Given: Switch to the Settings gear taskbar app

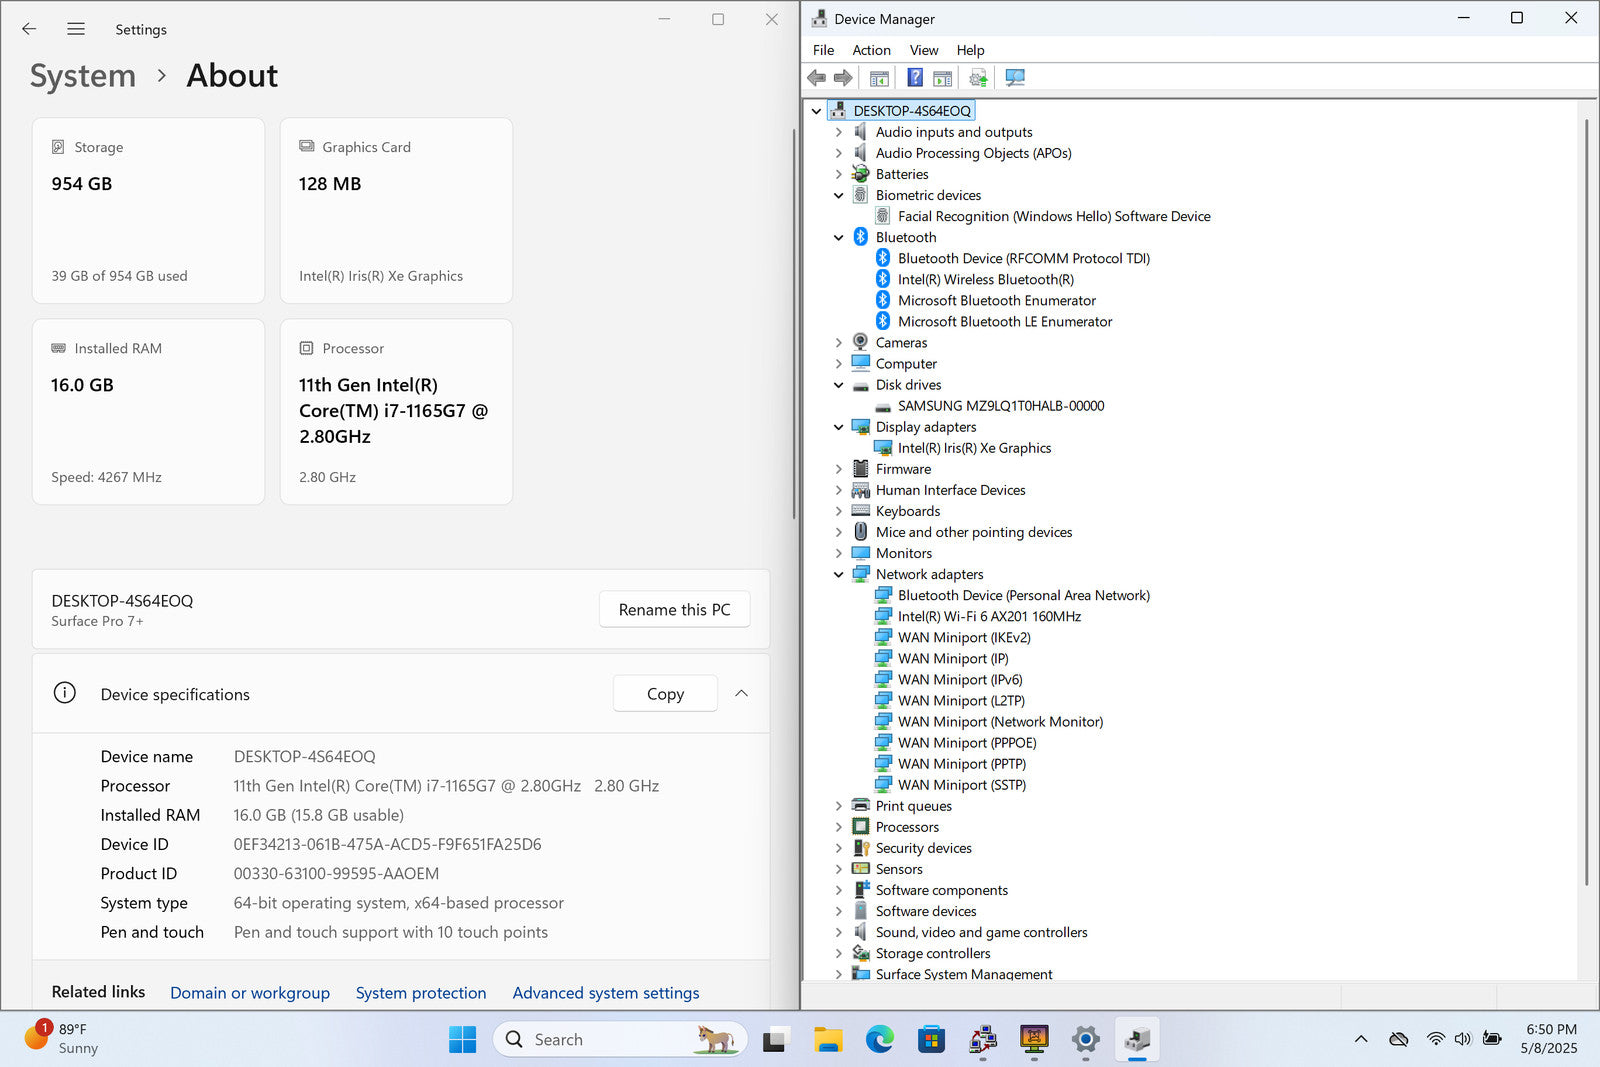Looking at the screenshot, I should pos(1085,1040).
